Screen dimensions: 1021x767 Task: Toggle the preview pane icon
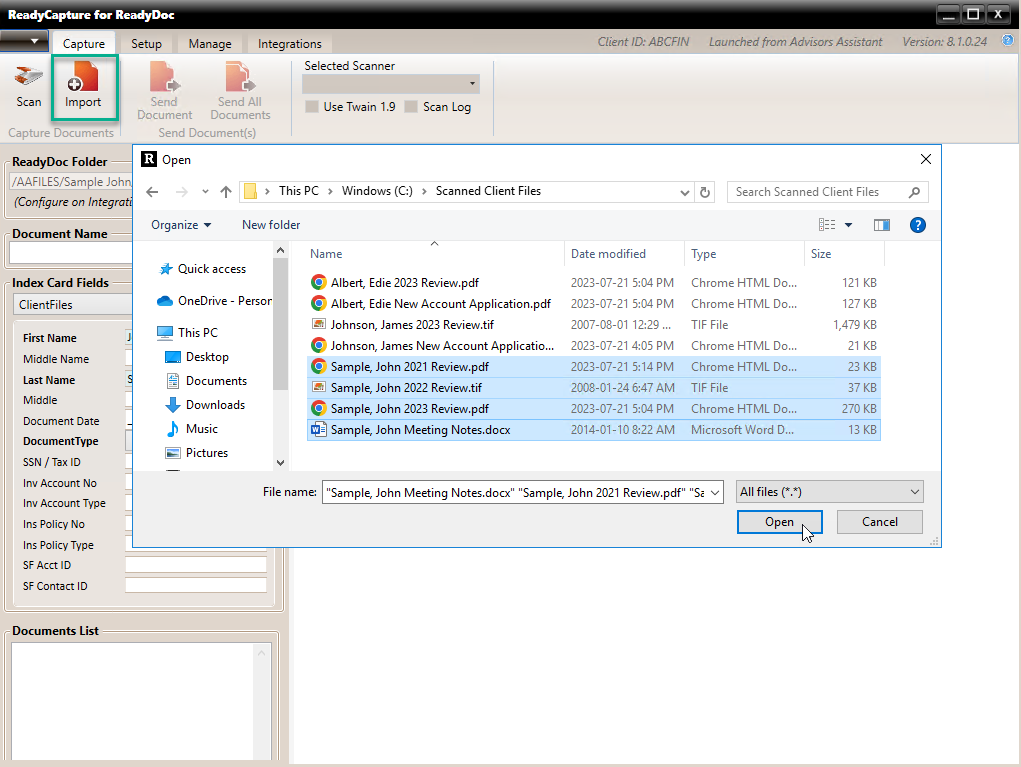coord(882,225)
